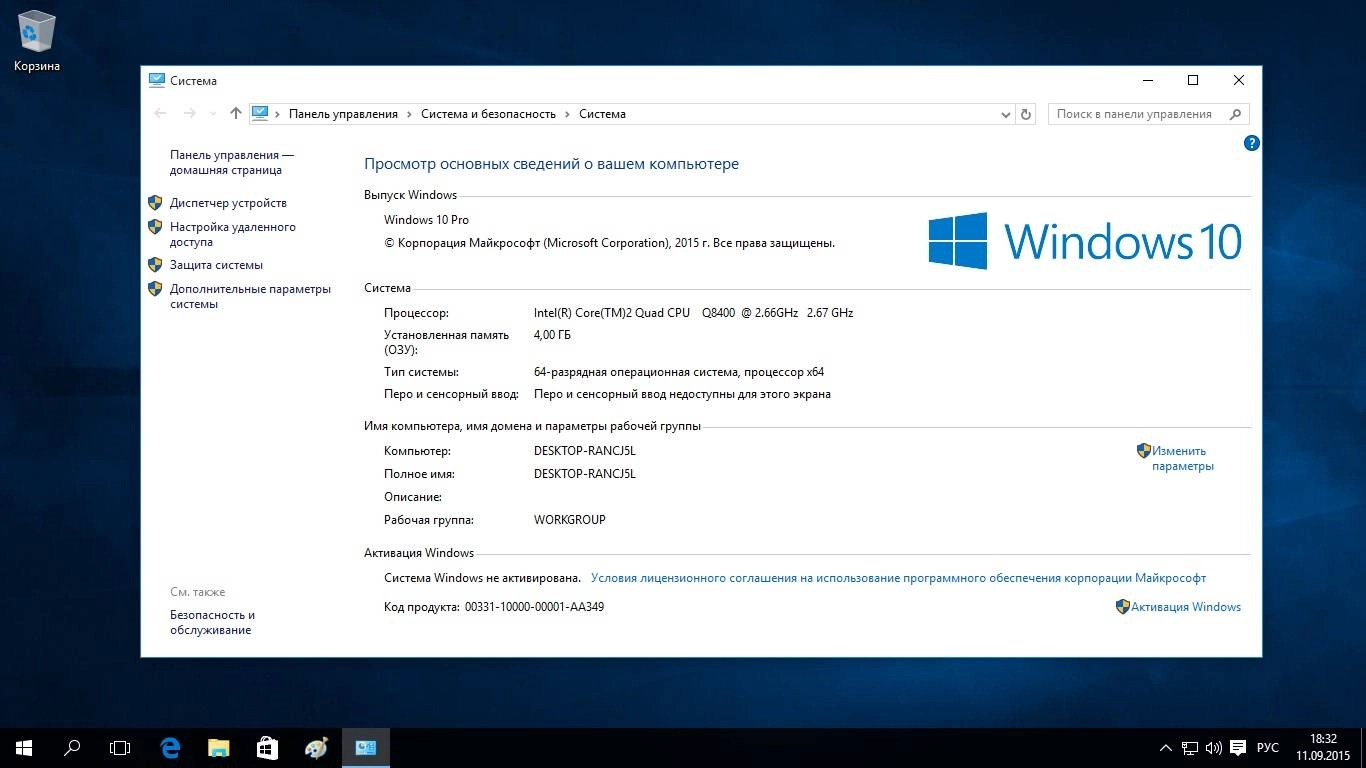Viewport: 1366px width, 768px height.
Task: Select computer name DESKTOP-RANCJ5L in Компьютер row
Action: coord(585,451)
